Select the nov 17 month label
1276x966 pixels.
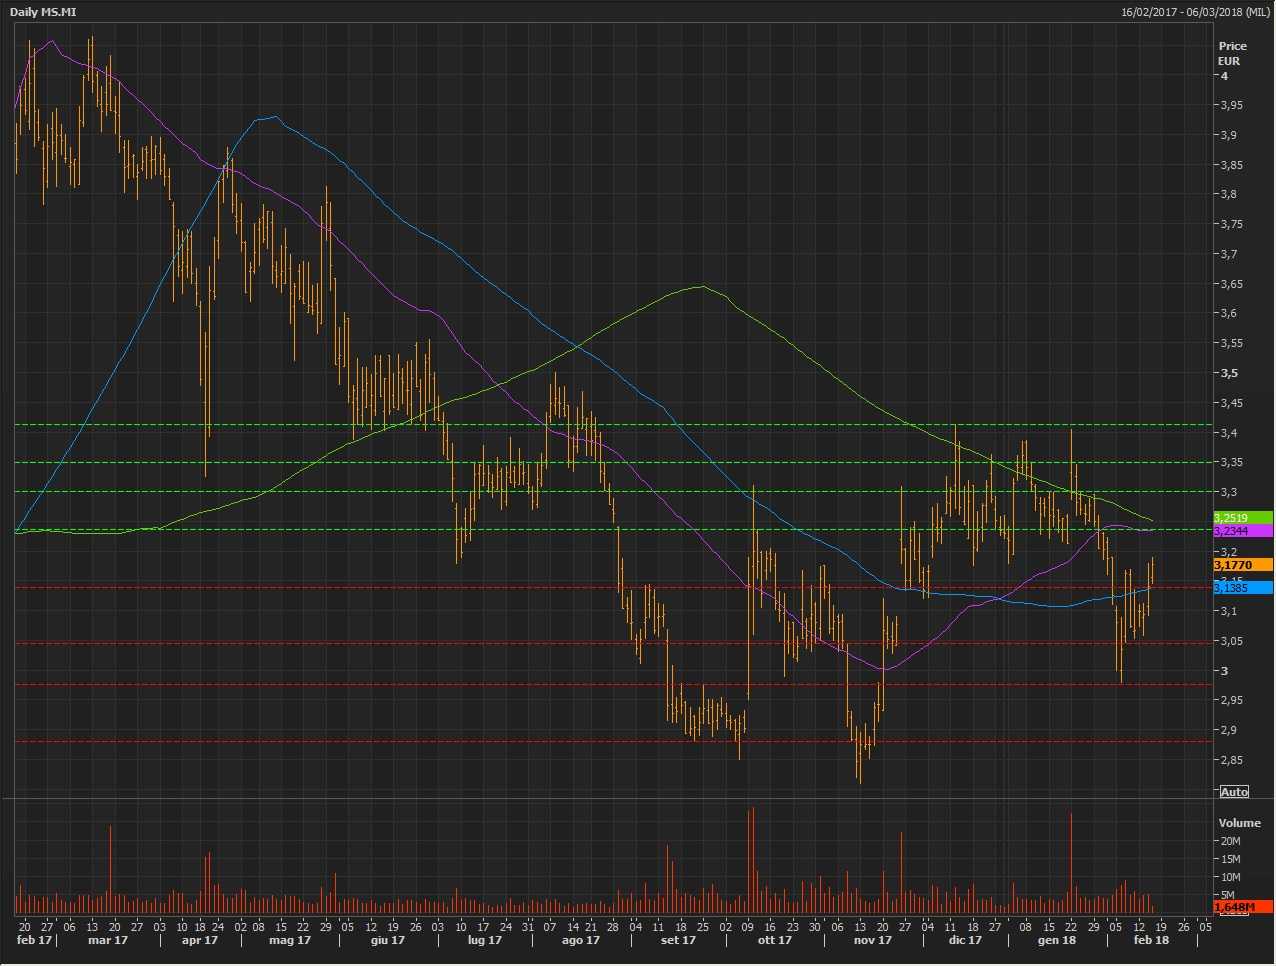(x=872, y=940)
